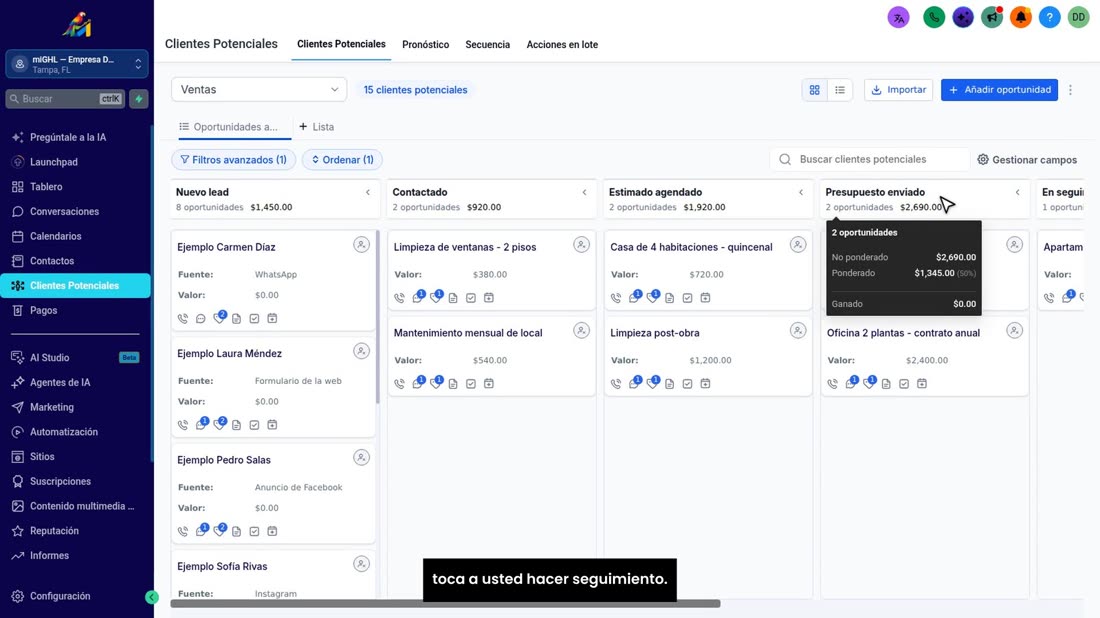Switch to the Pronóstico tab
This screenshot has width=1100, height=618.
pyautogui.click(x=425, y=45)
